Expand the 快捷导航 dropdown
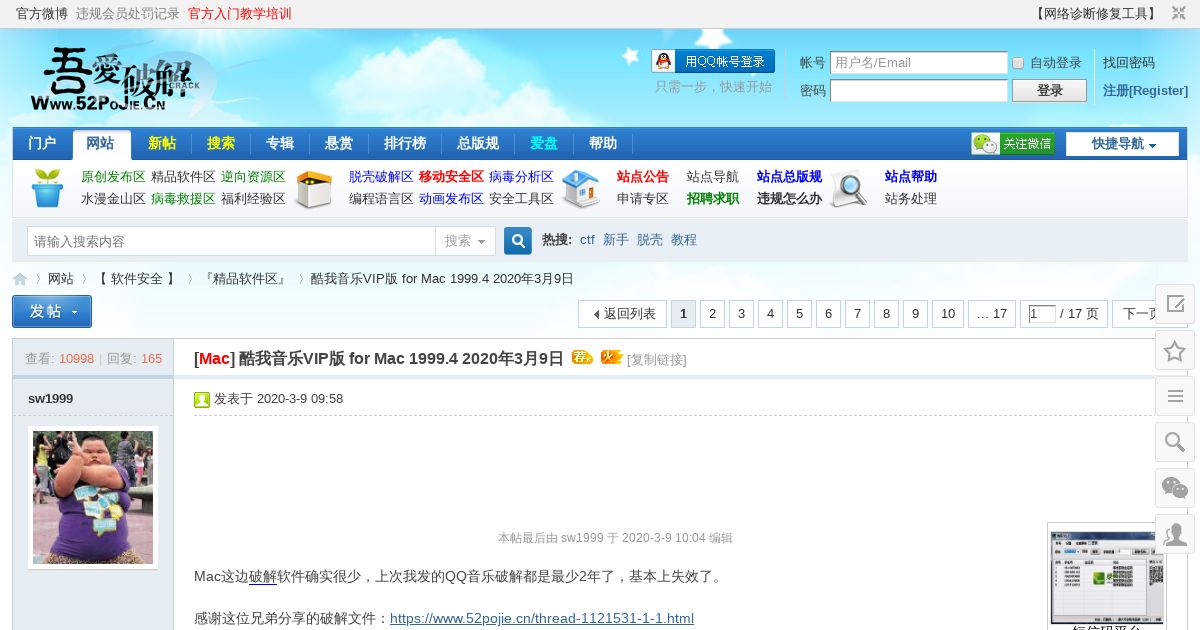This screenshot has height=630, width=1200. pos(1122,144)
